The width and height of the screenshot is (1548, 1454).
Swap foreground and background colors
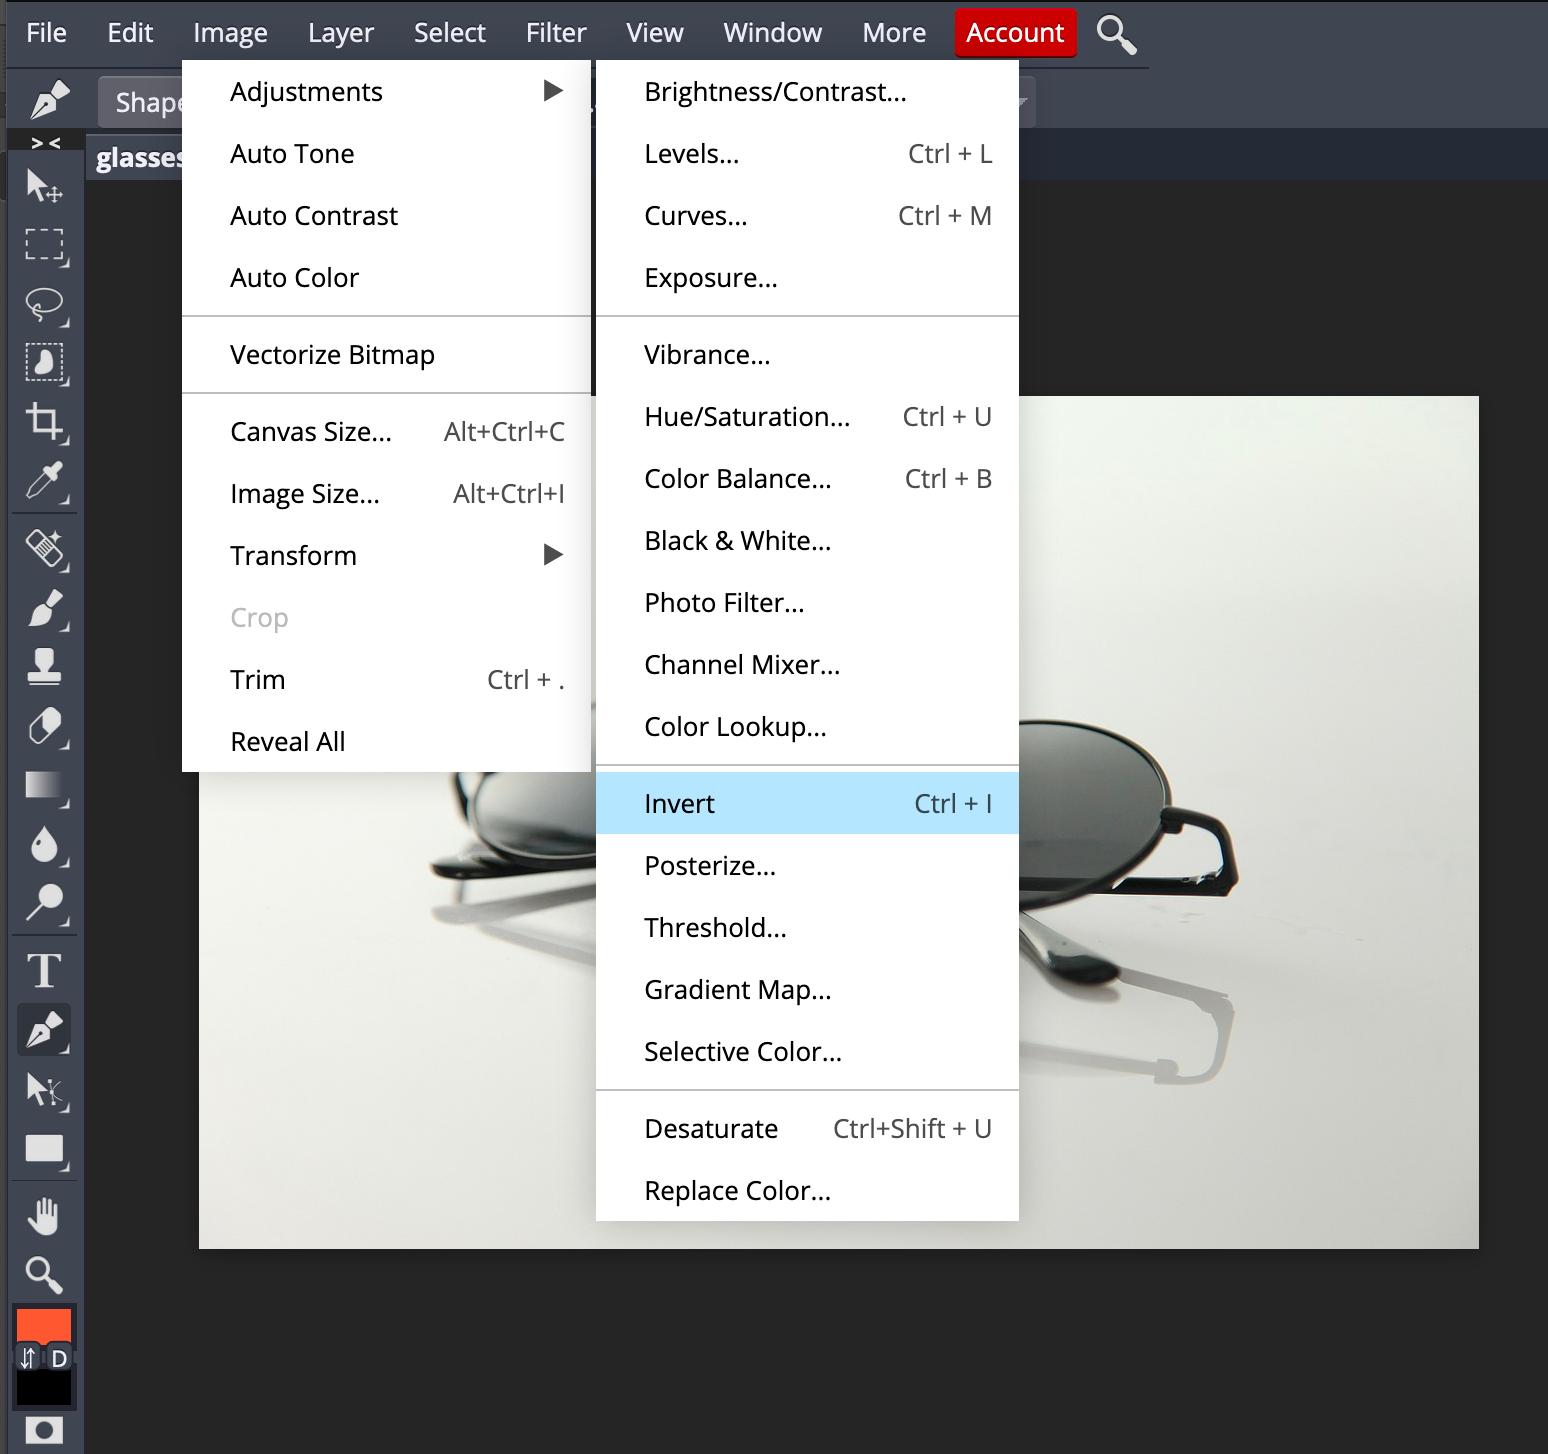[x=28, y=1358]
